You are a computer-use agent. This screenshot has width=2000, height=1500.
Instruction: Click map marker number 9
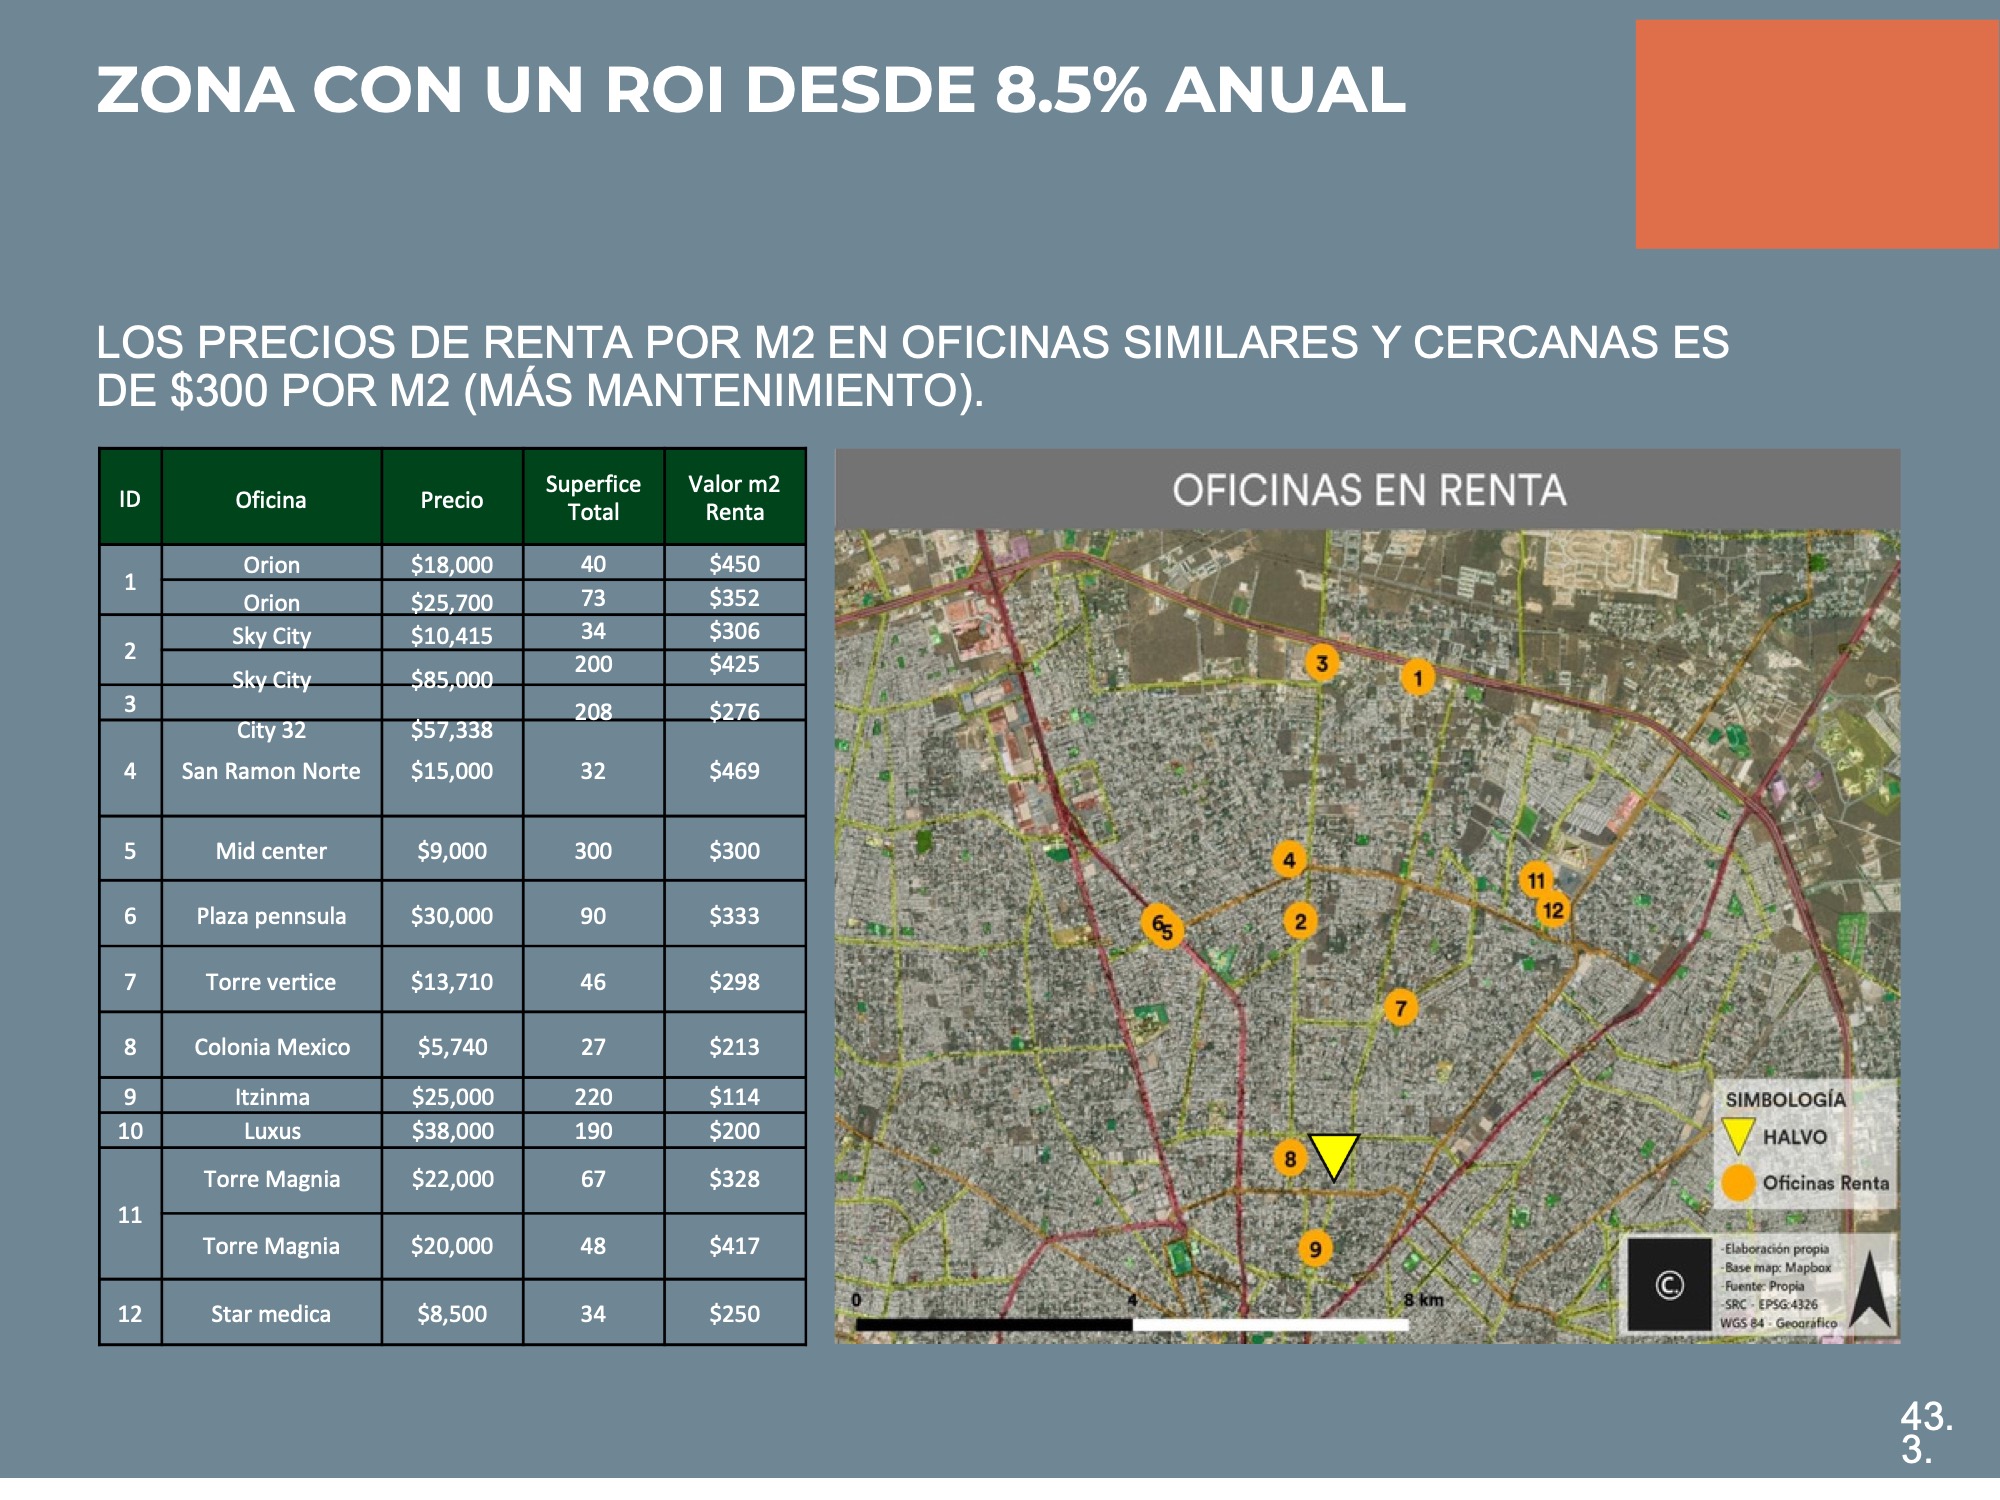click(1315, 1248)
